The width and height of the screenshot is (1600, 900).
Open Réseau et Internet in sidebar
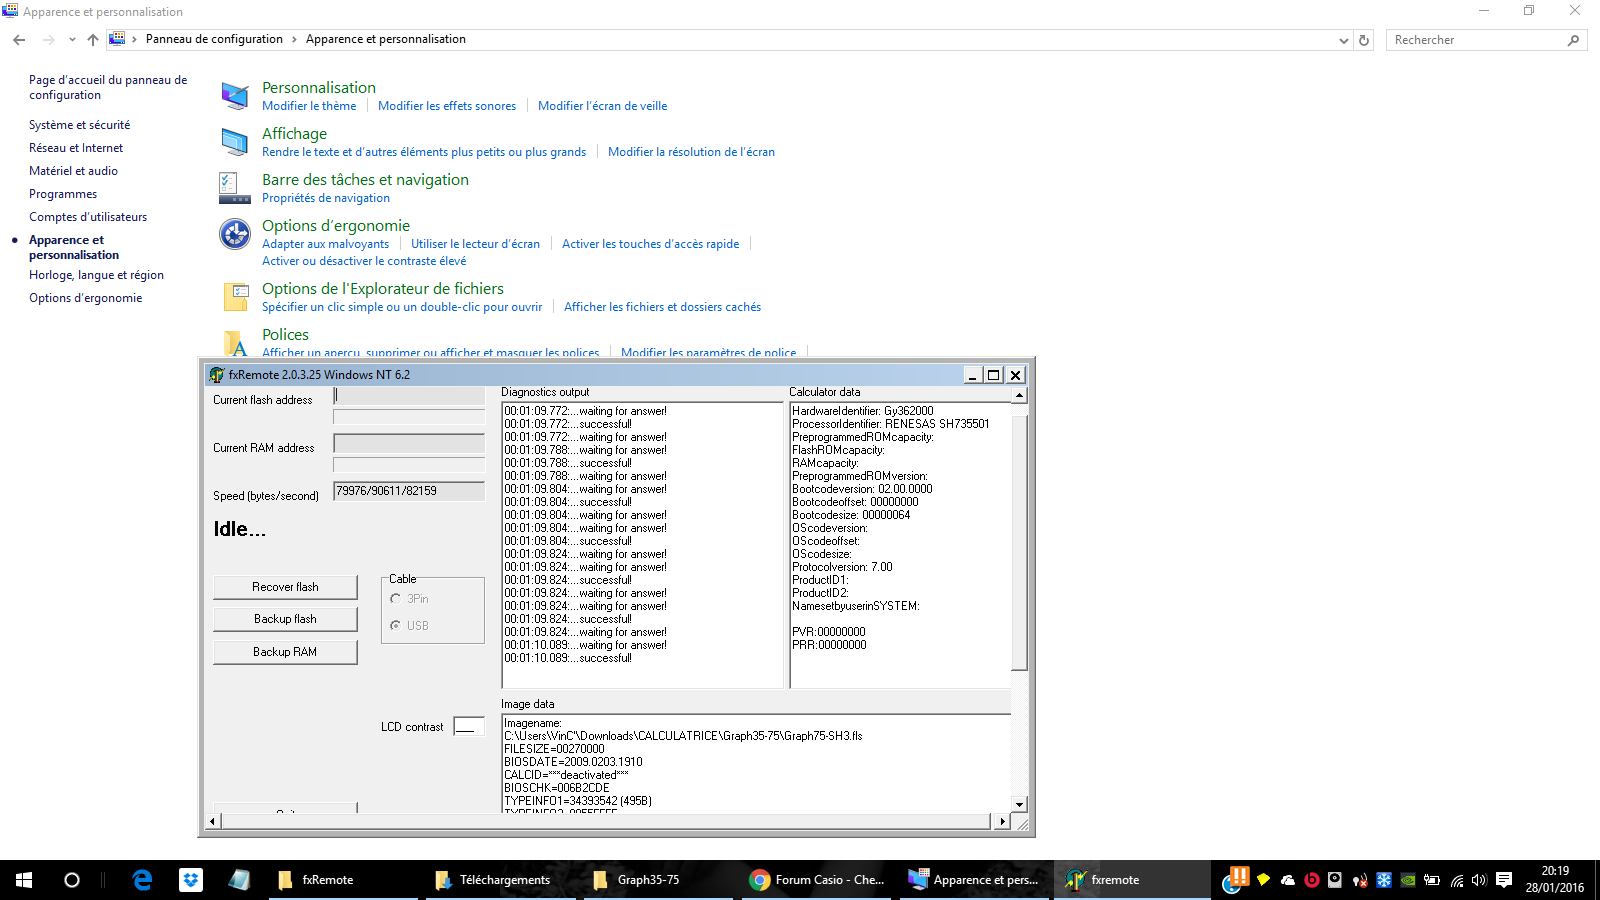(x=76, y=148)
